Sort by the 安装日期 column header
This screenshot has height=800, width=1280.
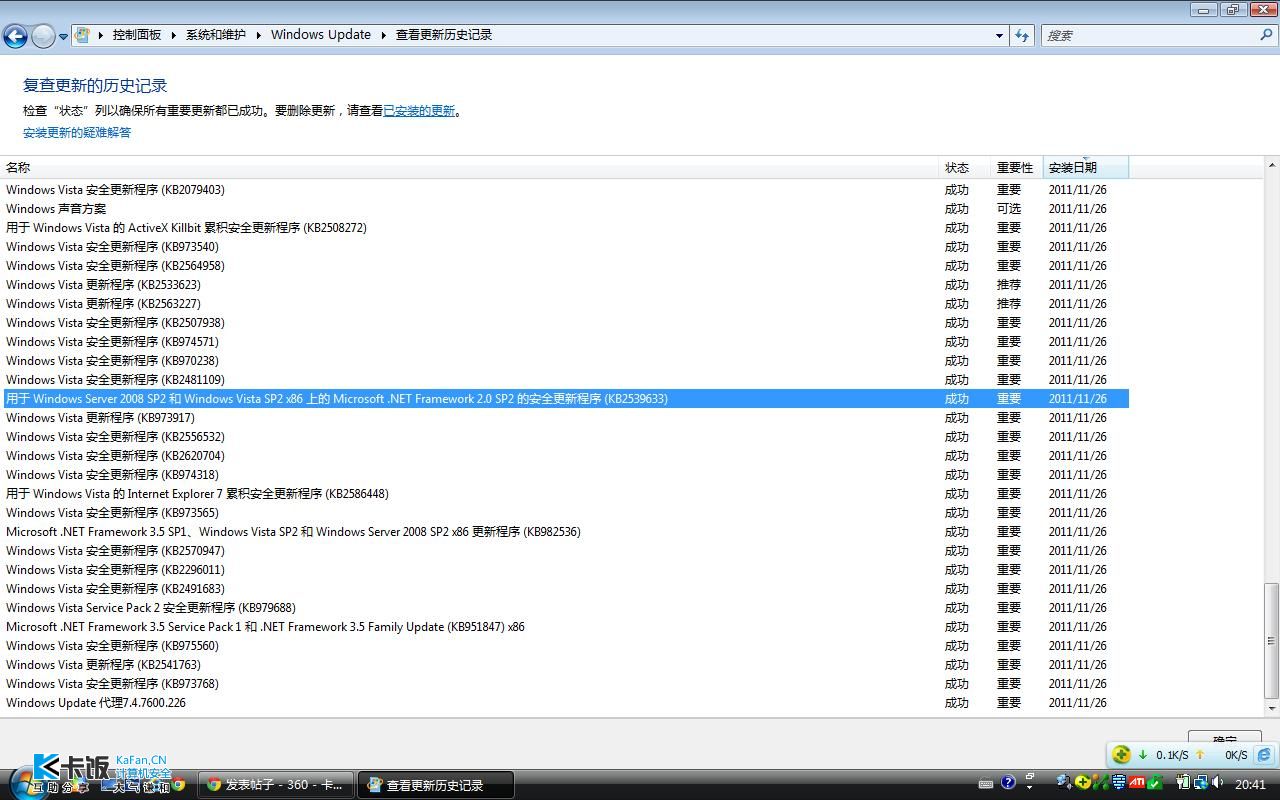coord(1086,167)
